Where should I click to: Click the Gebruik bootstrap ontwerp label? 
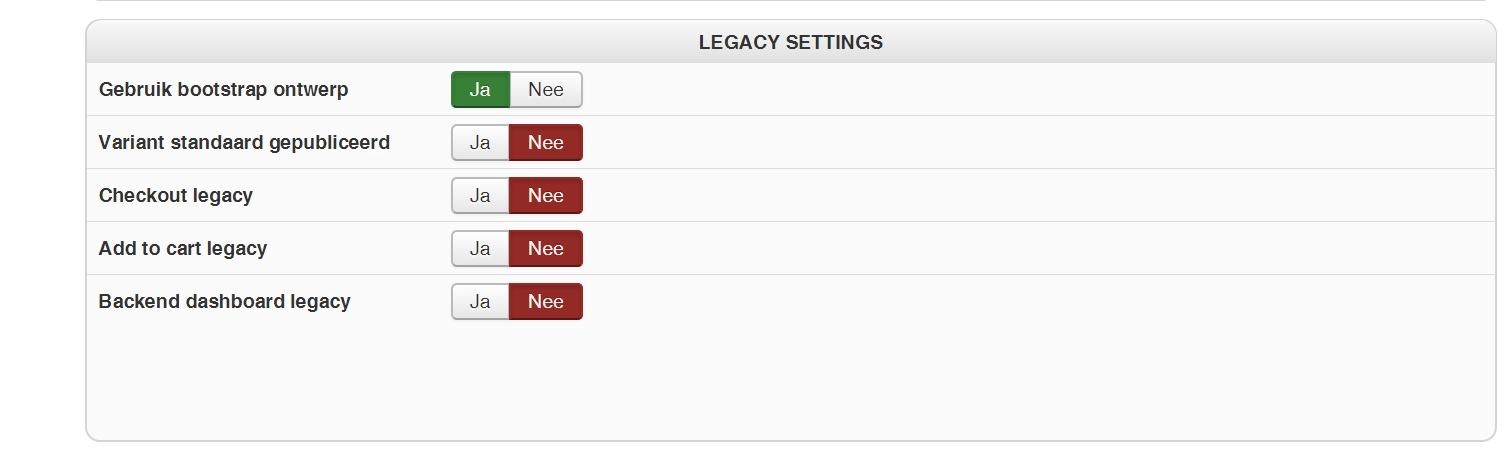[223, 89]
